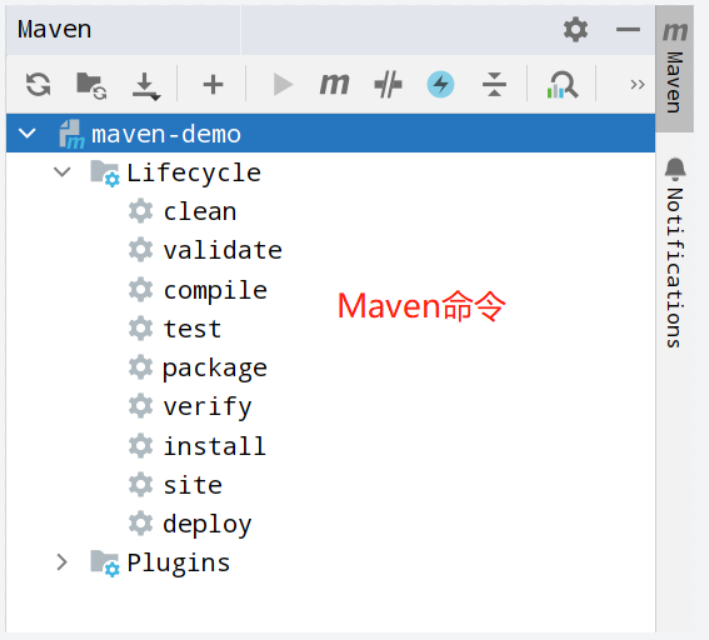Collapse the maven-demo project node
709x640 pixels.
(28, 133)
